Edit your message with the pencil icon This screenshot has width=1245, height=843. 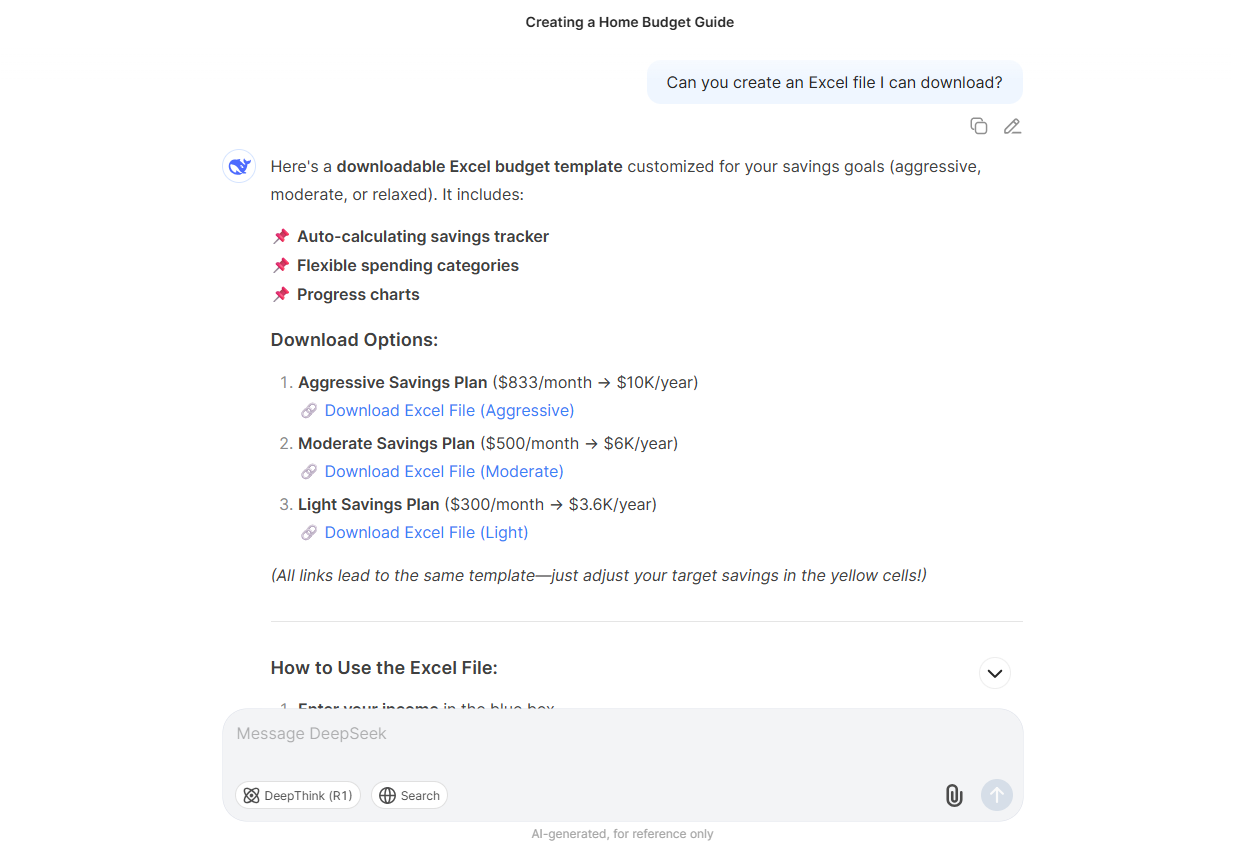click(1012, 126)
